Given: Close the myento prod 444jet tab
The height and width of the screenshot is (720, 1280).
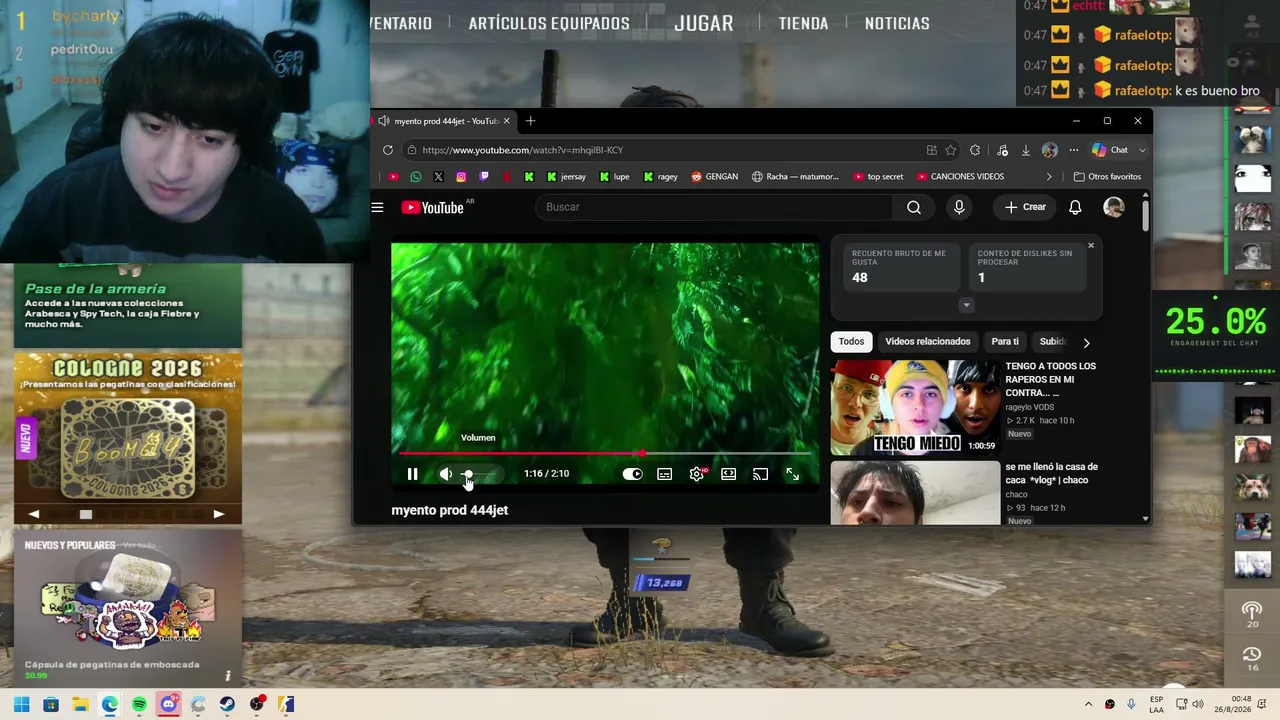Looking at the screenshot, I should (506, 121).
